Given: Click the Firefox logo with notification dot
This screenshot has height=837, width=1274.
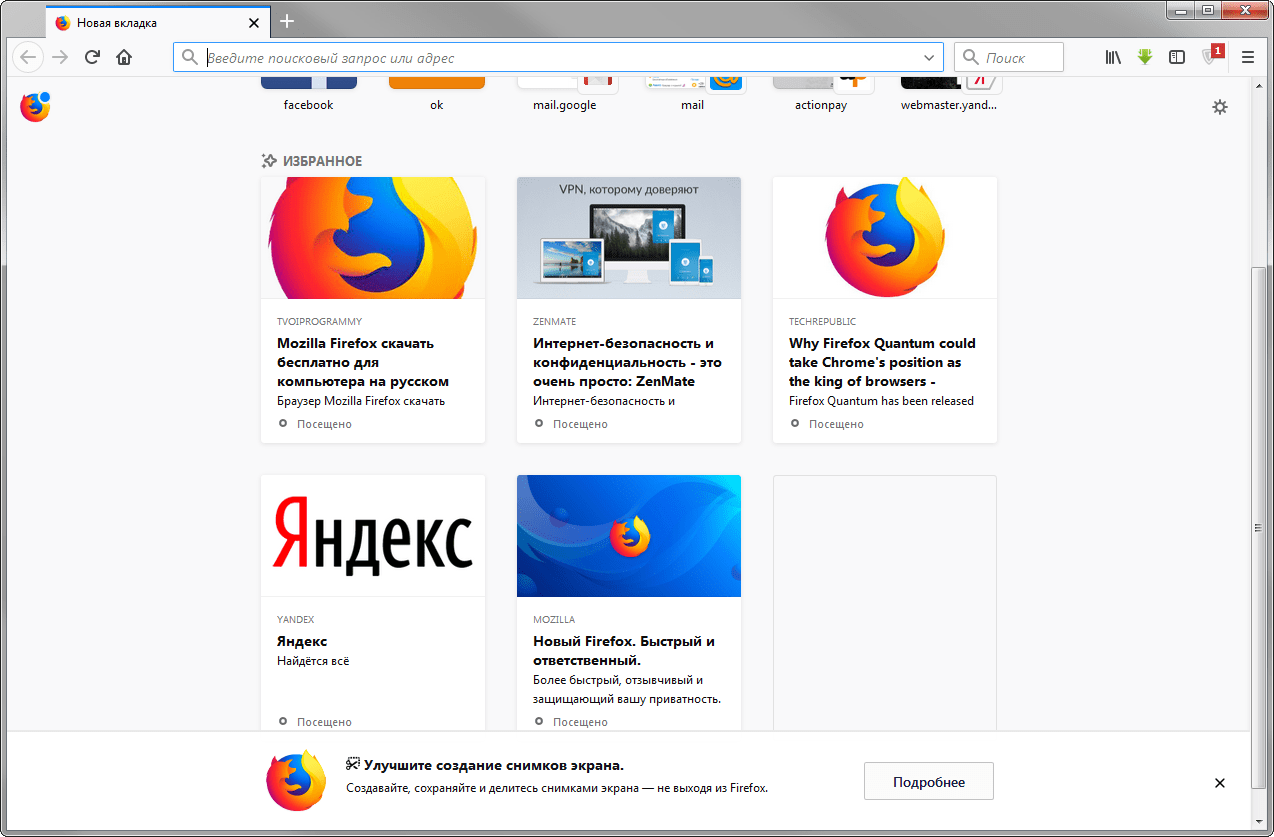Looking at the screenshot, I should click(35, 107).
